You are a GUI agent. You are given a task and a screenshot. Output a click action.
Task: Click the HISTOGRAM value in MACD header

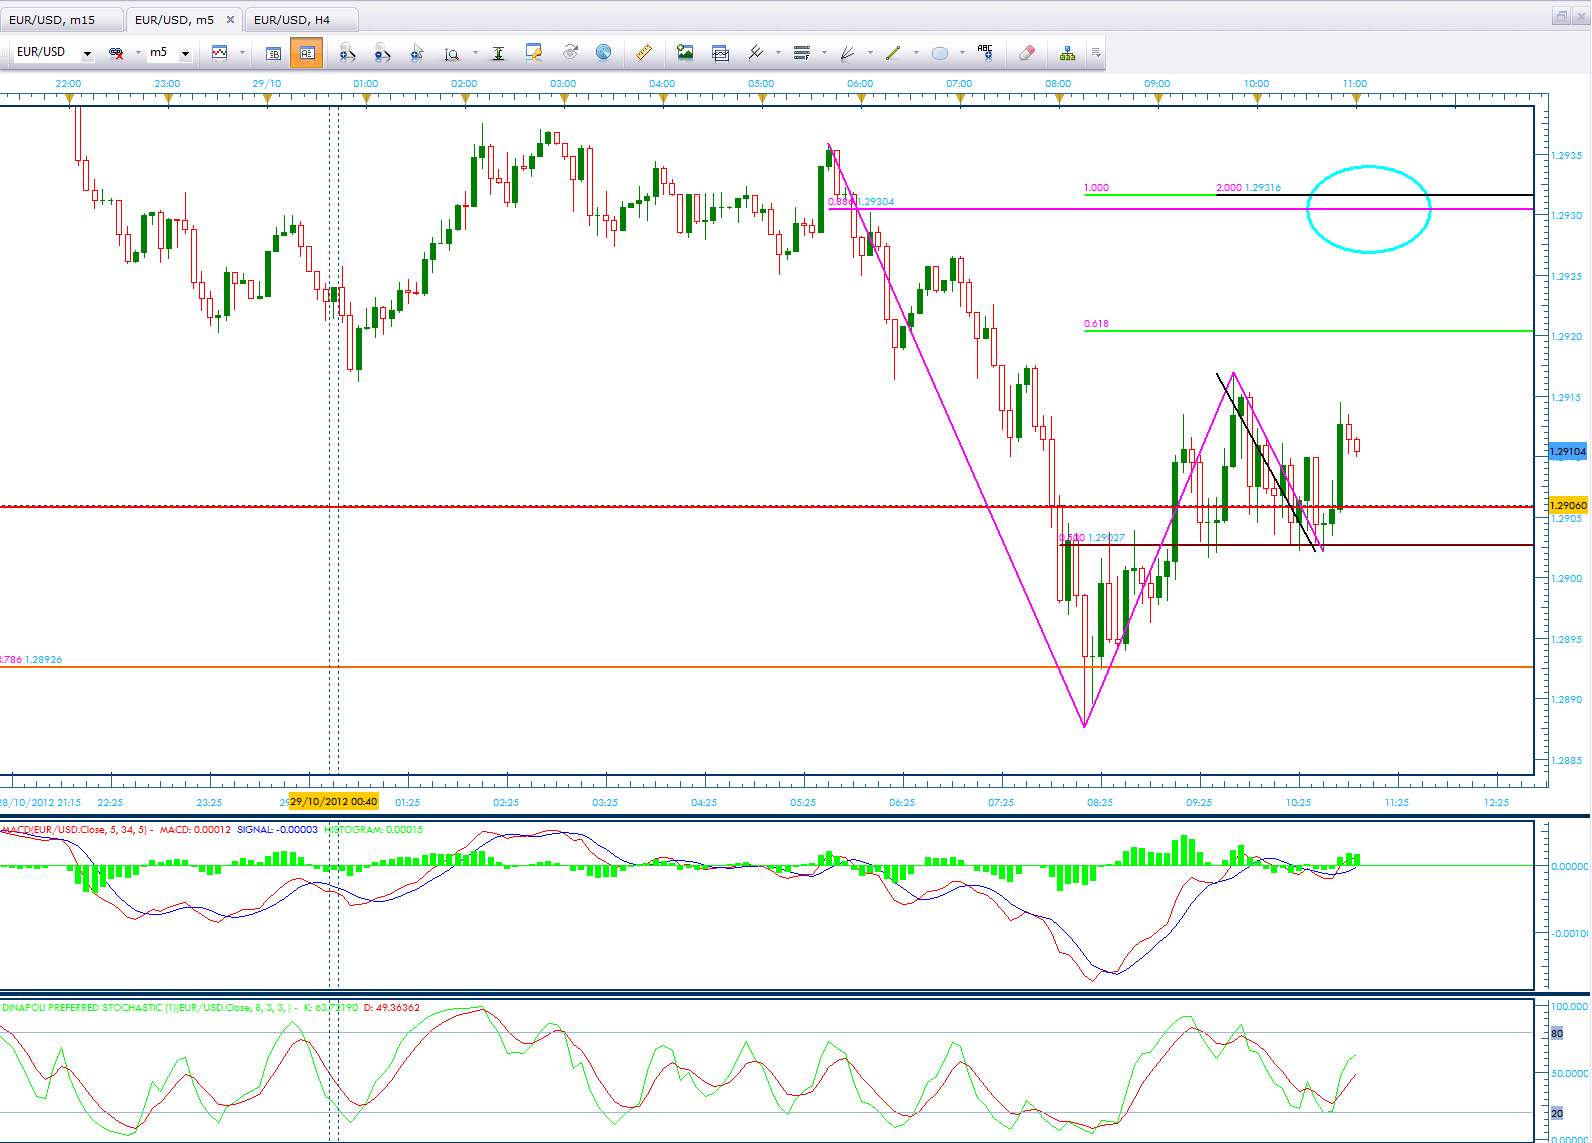point(374,830)
